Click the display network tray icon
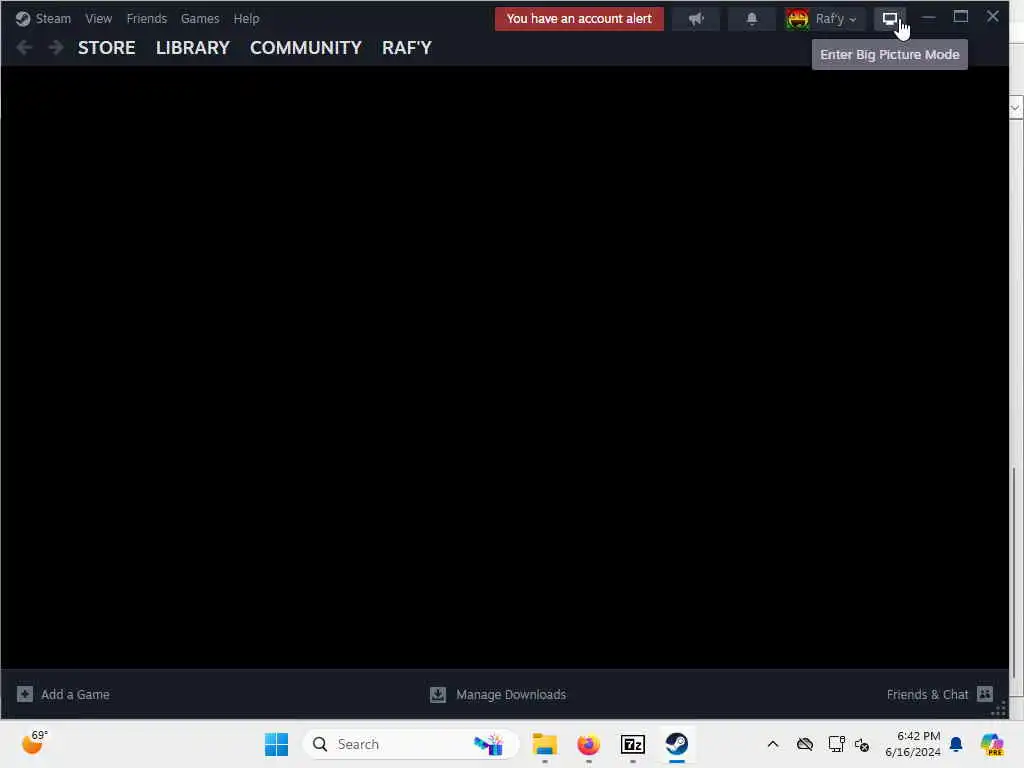The width and height of the screenshot is (1024, 768). coord(836,744)
